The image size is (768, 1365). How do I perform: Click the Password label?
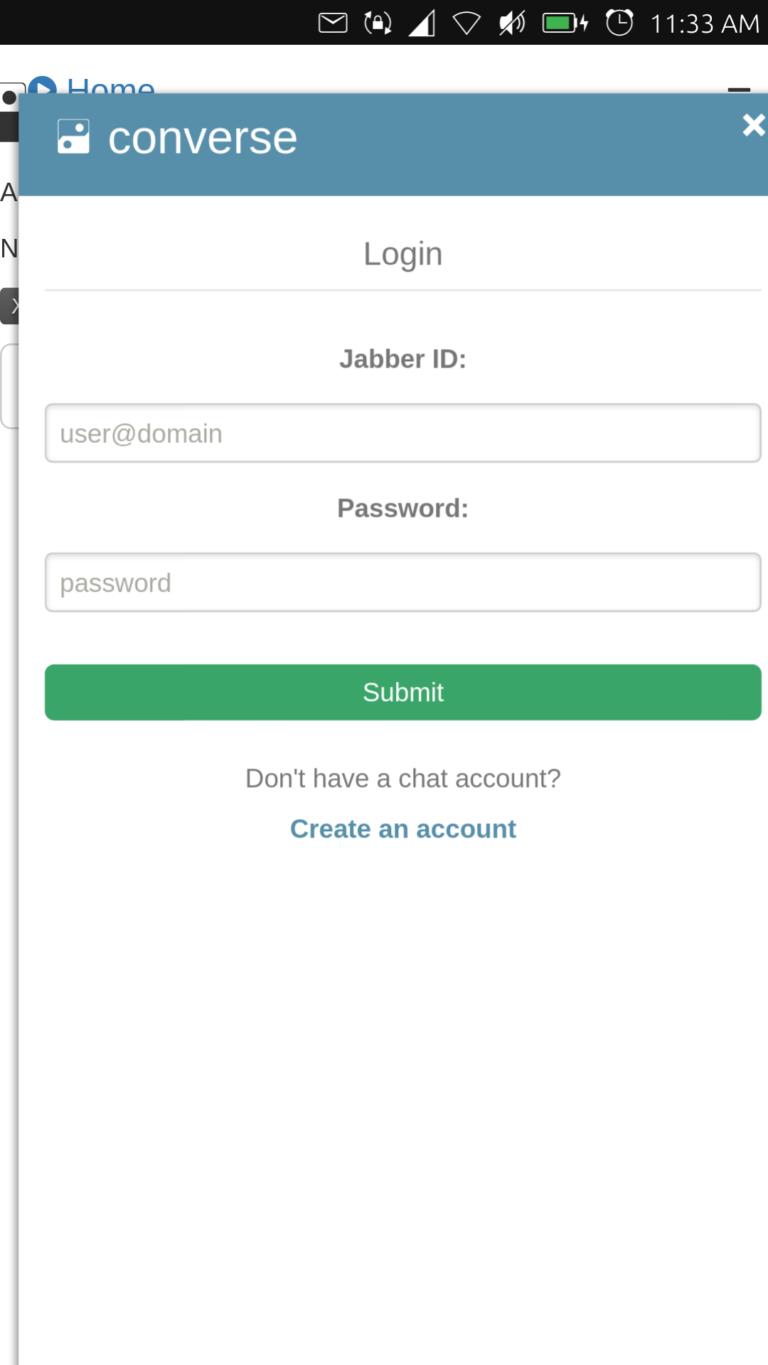pyautogui.click(x=403, y=508)
